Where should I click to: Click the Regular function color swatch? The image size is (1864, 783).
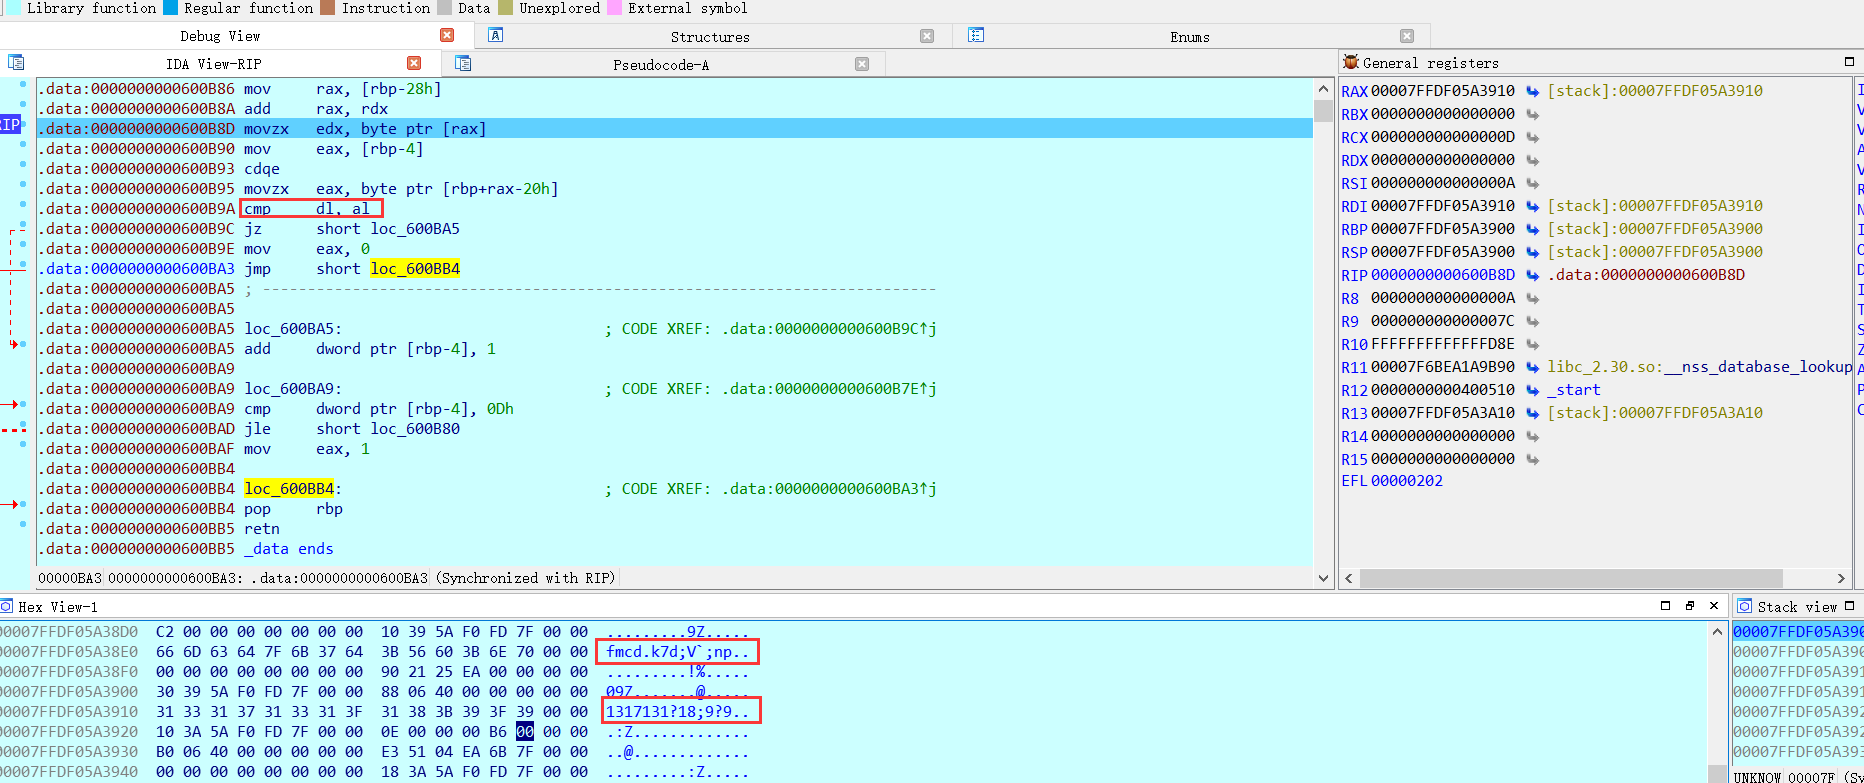170,8
